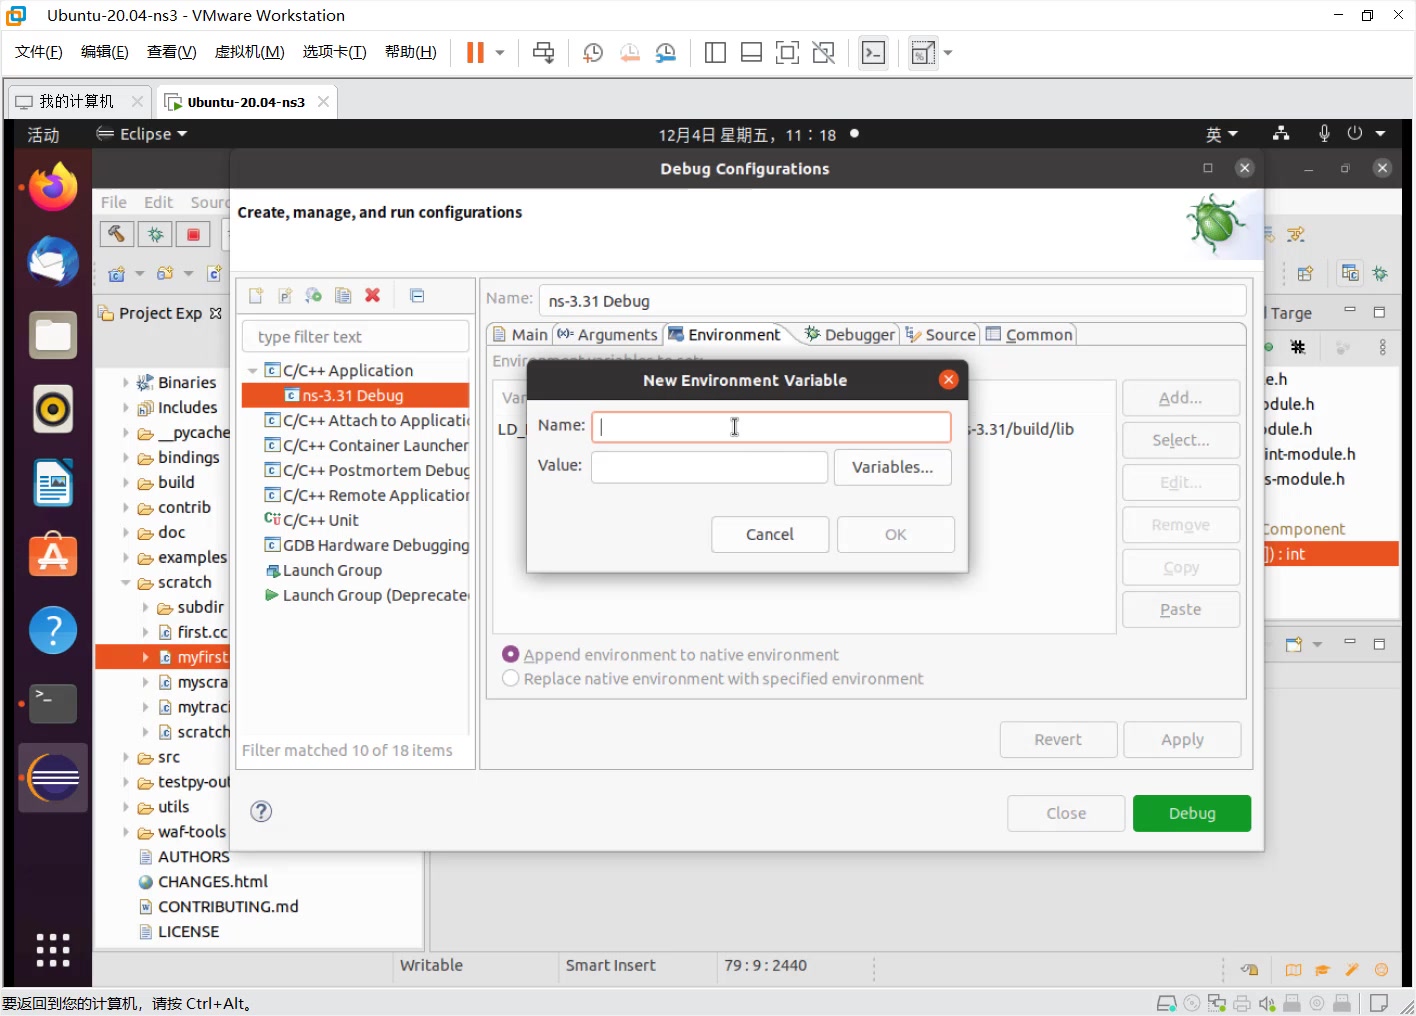Switch to the Source tab
This screenshot has width=1416, height=1016.
coord(941,335)
